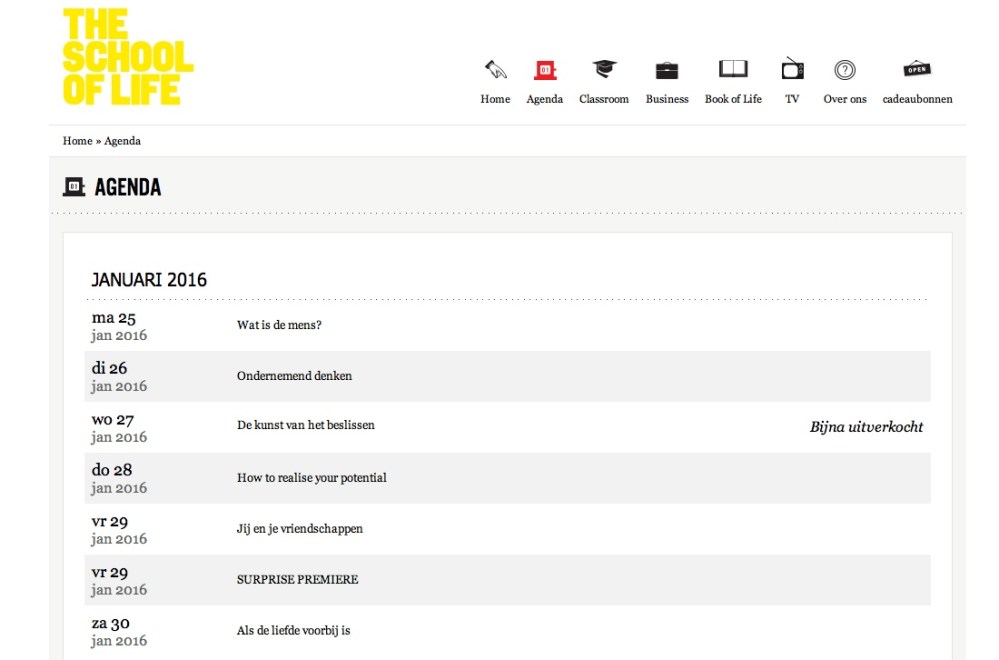Screen dimensions: 999x660
Task: Select the Book of Life menu label
Action: point(733,99)
